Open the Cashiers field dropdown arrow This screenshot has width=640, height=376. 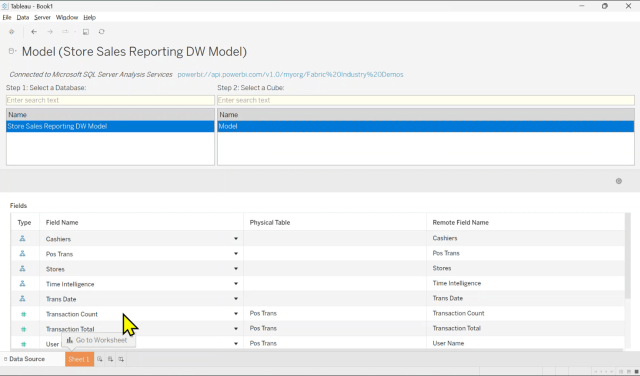coord(236,238)
